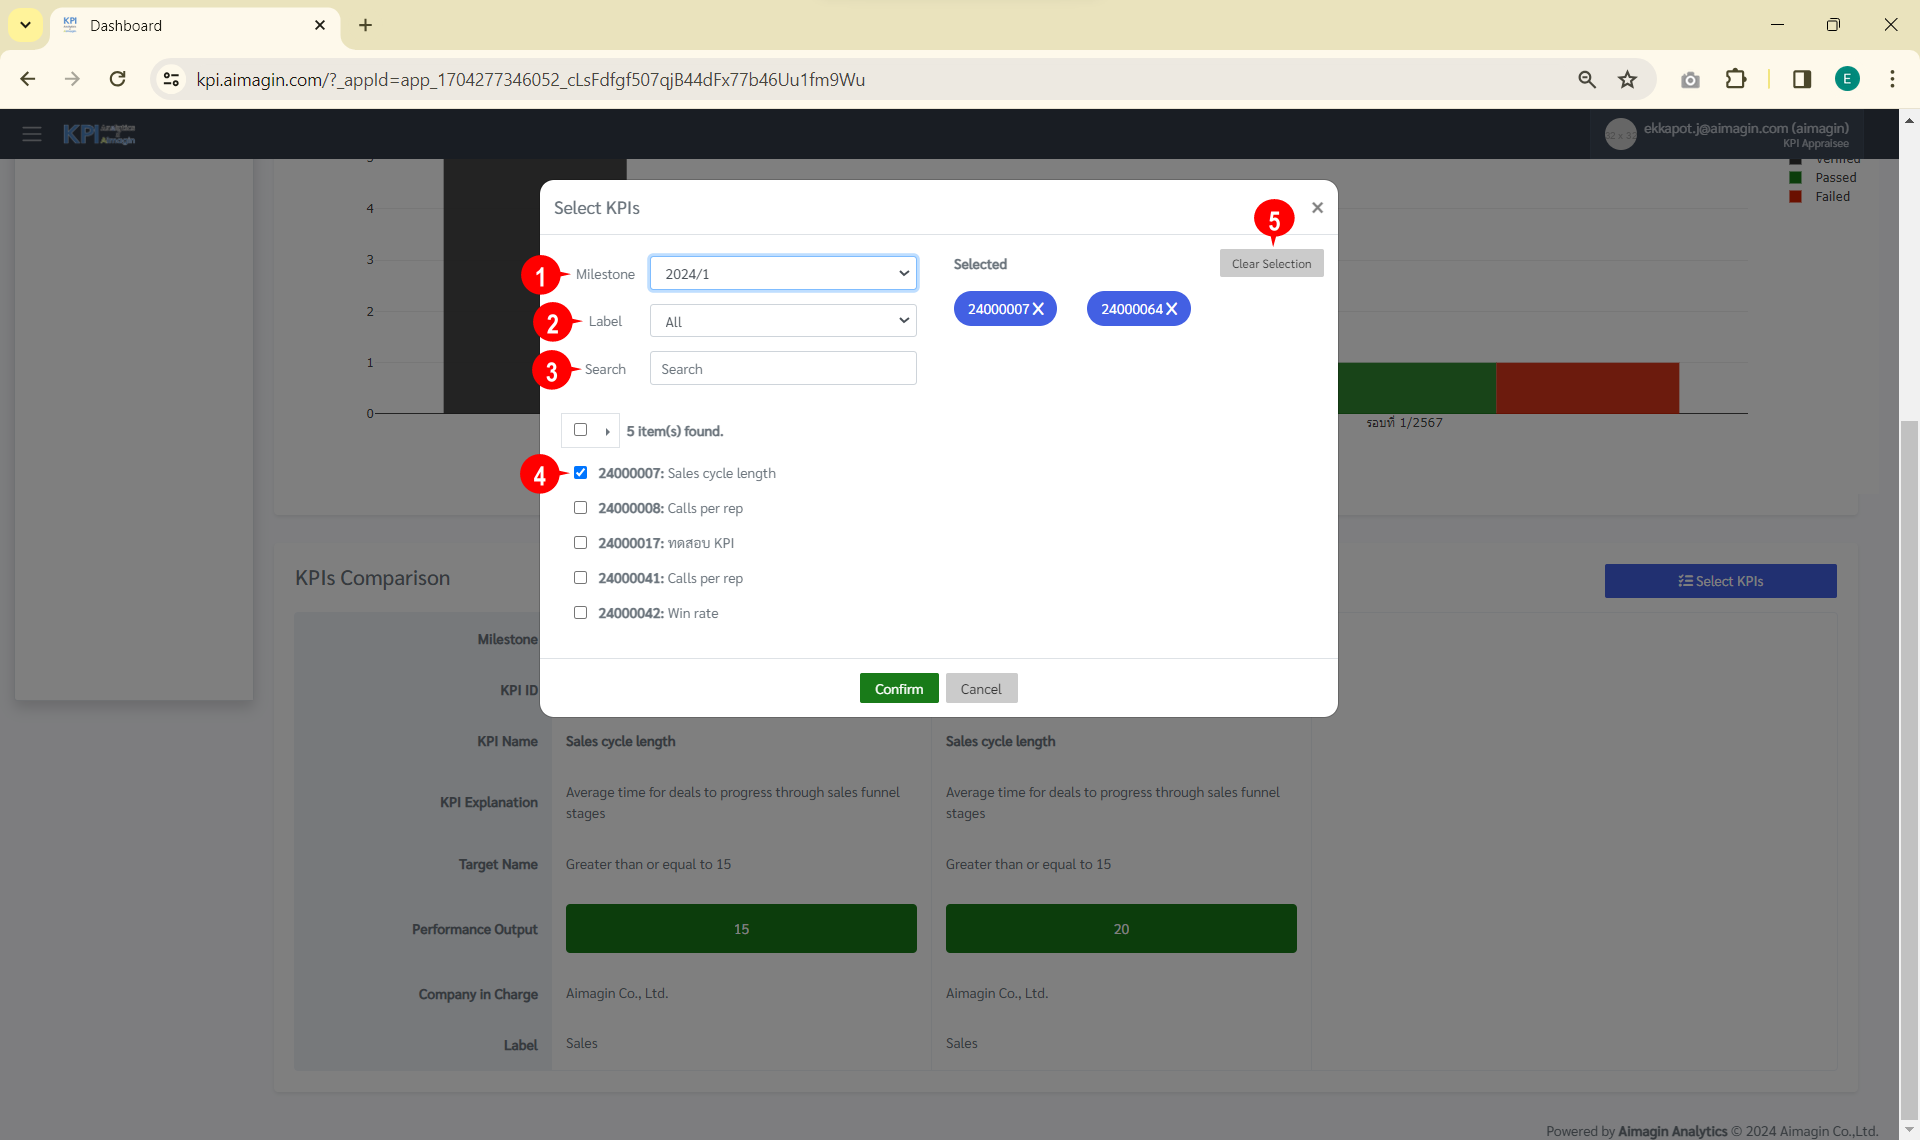Open browser zoom magnifier icon
Image resolution: width=1920 pixels, height=1140 pixels.
[1586, 79]
